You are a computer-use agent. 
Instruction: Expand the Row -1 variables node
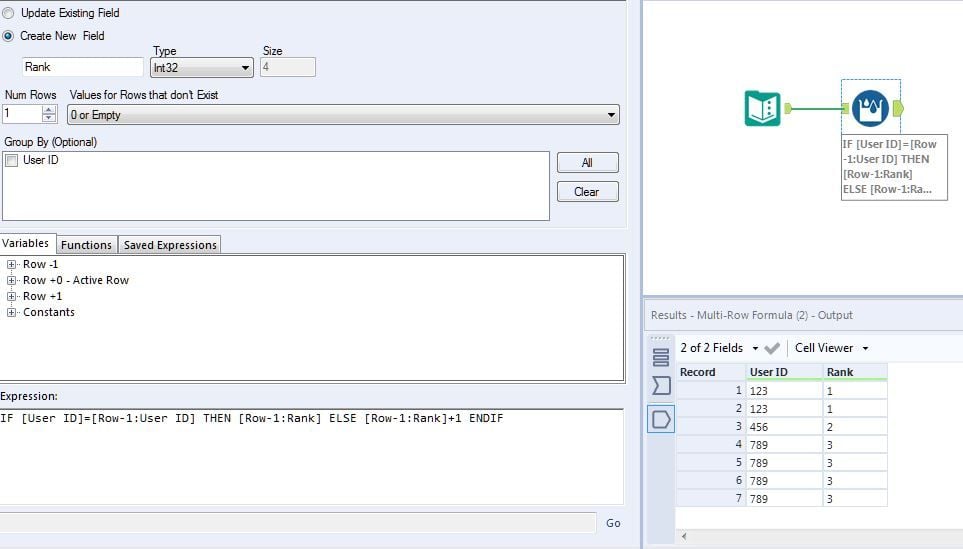[11, 265]
